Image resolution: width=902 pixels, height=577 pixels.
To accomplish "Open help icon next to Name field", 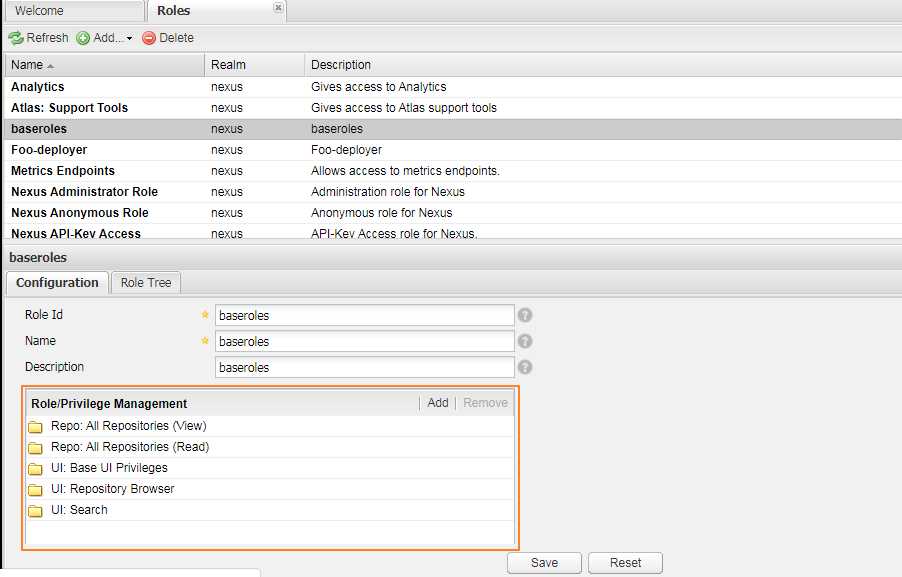I will [x=525, y=341].
